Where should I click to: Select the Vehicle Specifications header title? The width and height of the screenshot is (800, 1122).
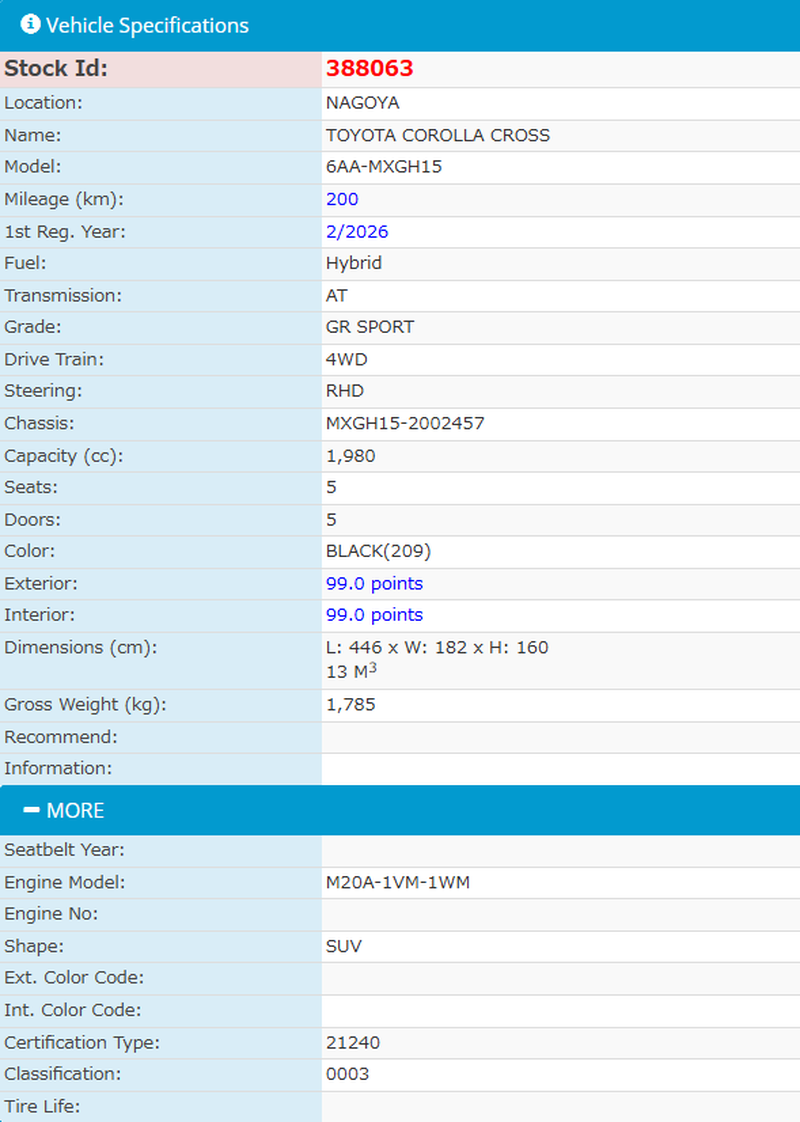coord(147,25)
